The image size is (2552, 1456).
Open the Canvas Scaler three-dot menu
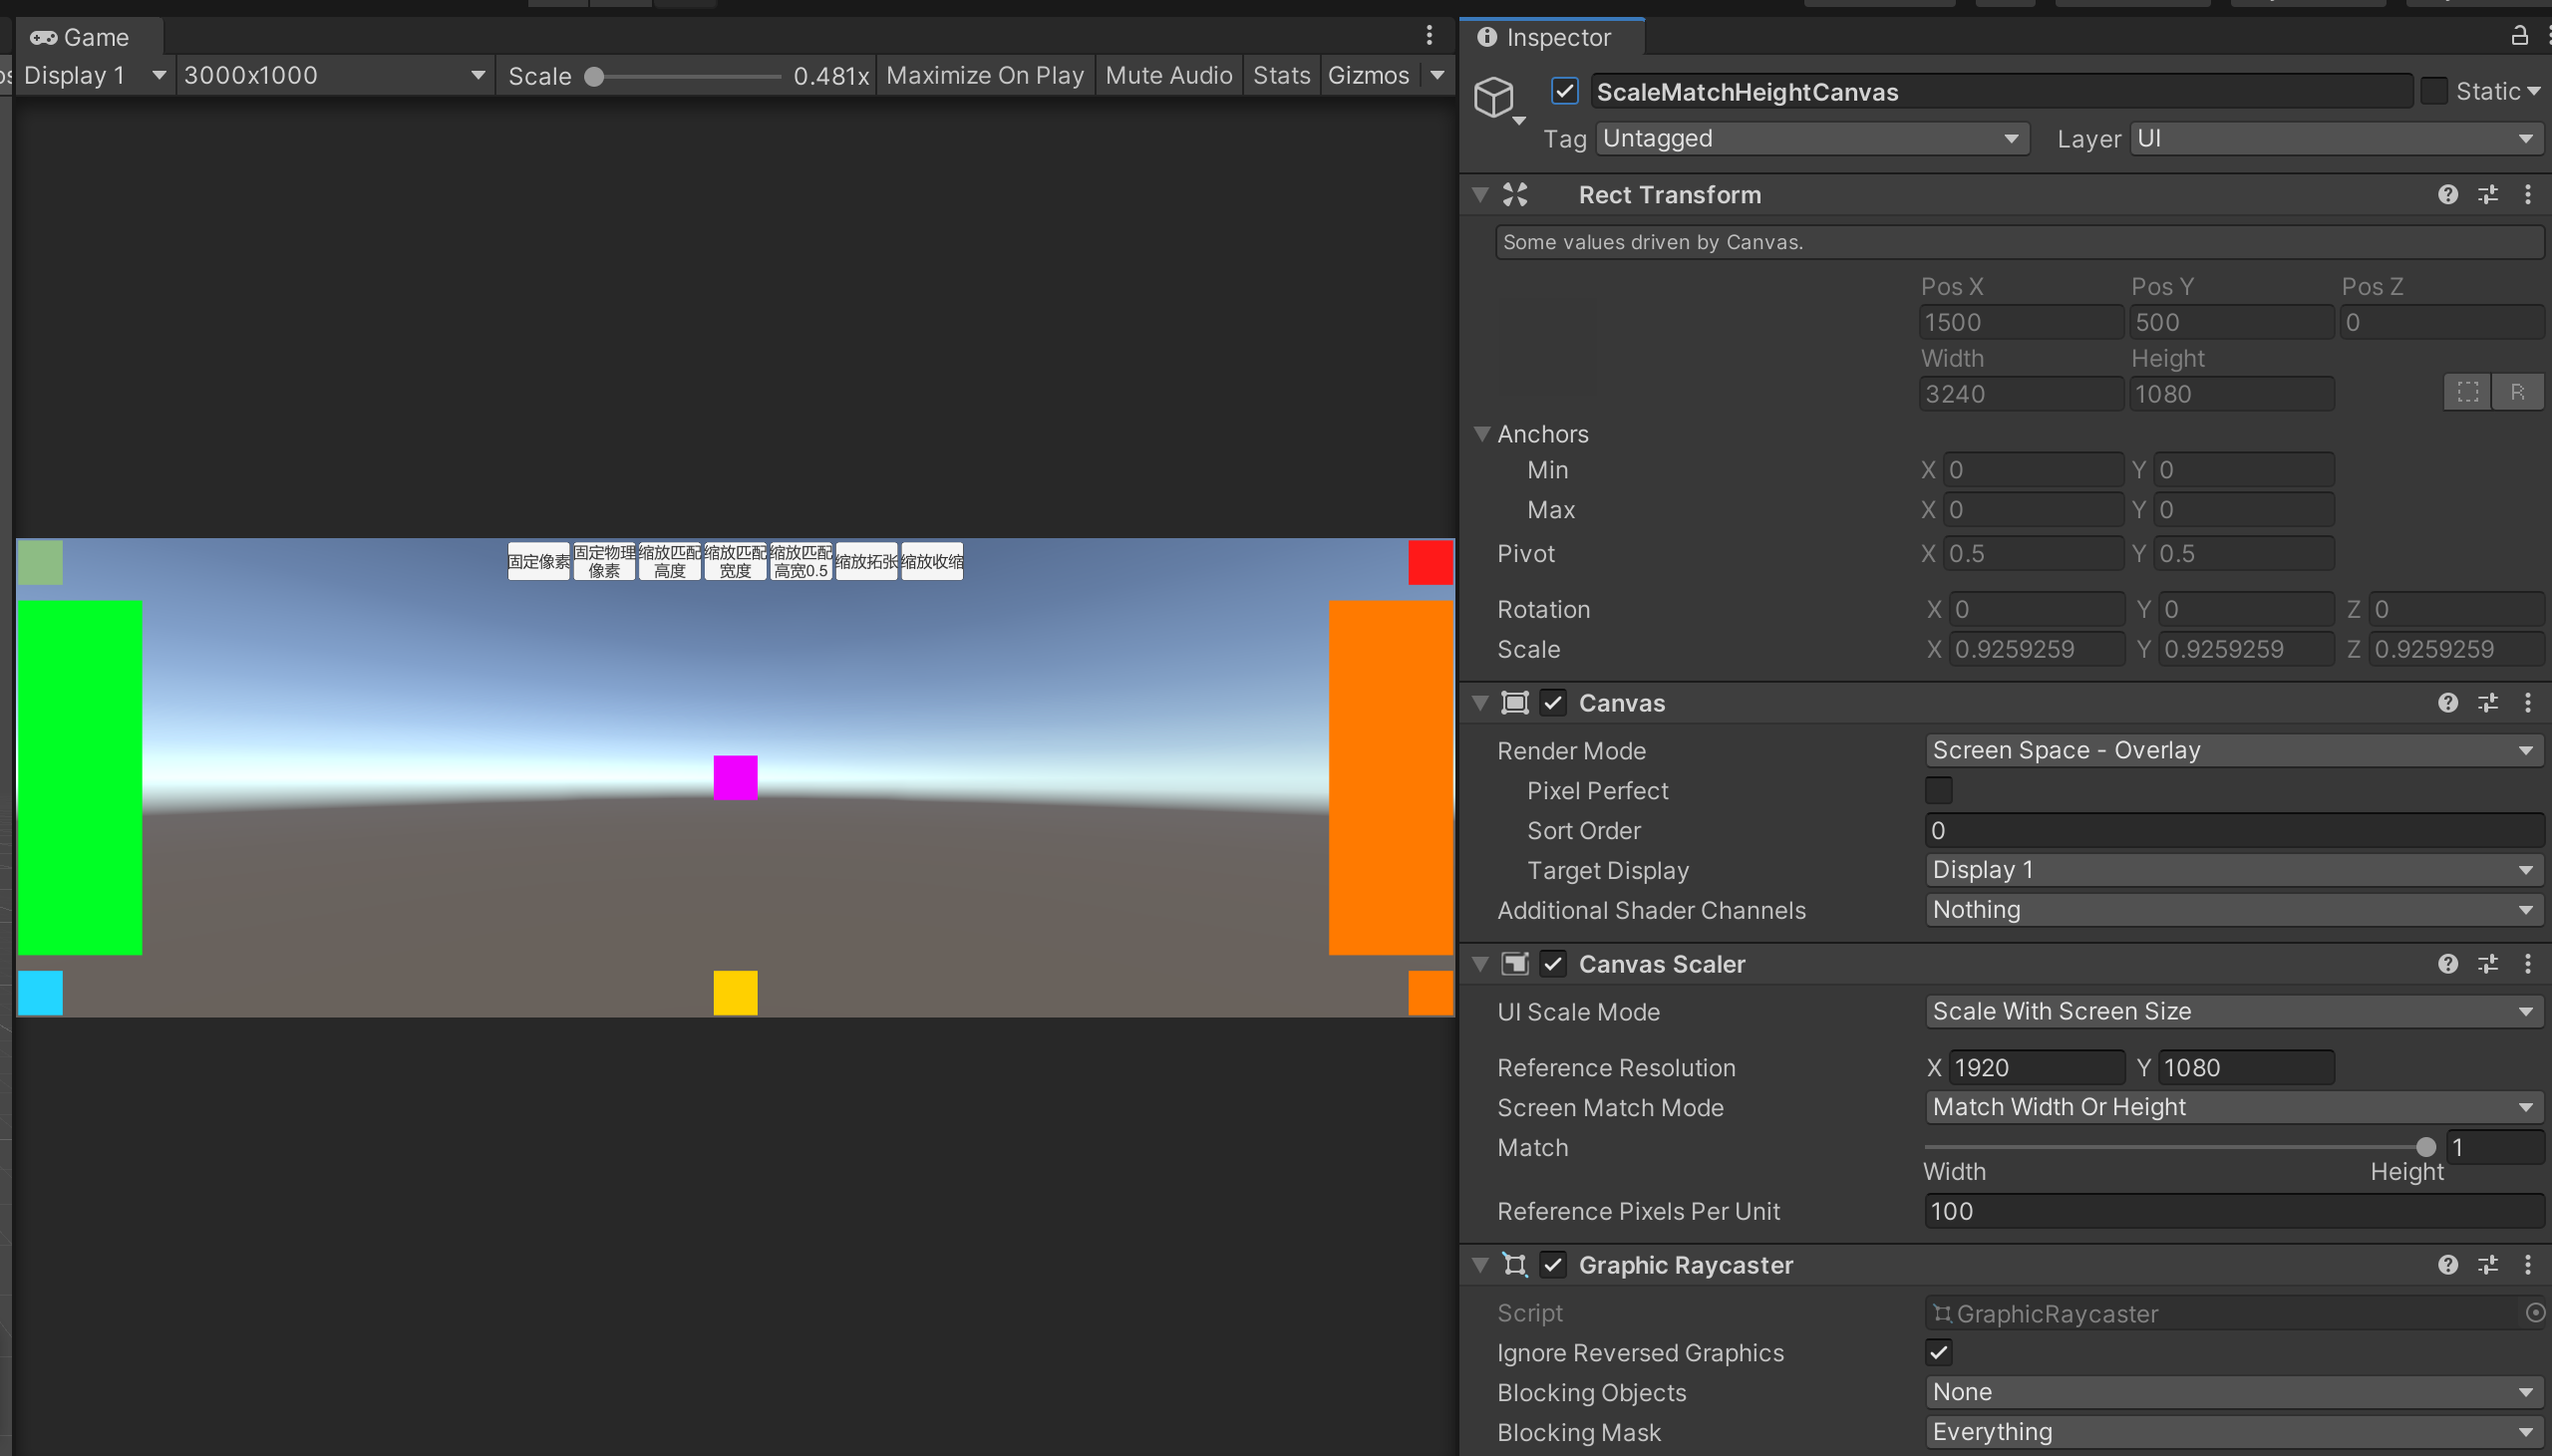(x=2528, y=964)
